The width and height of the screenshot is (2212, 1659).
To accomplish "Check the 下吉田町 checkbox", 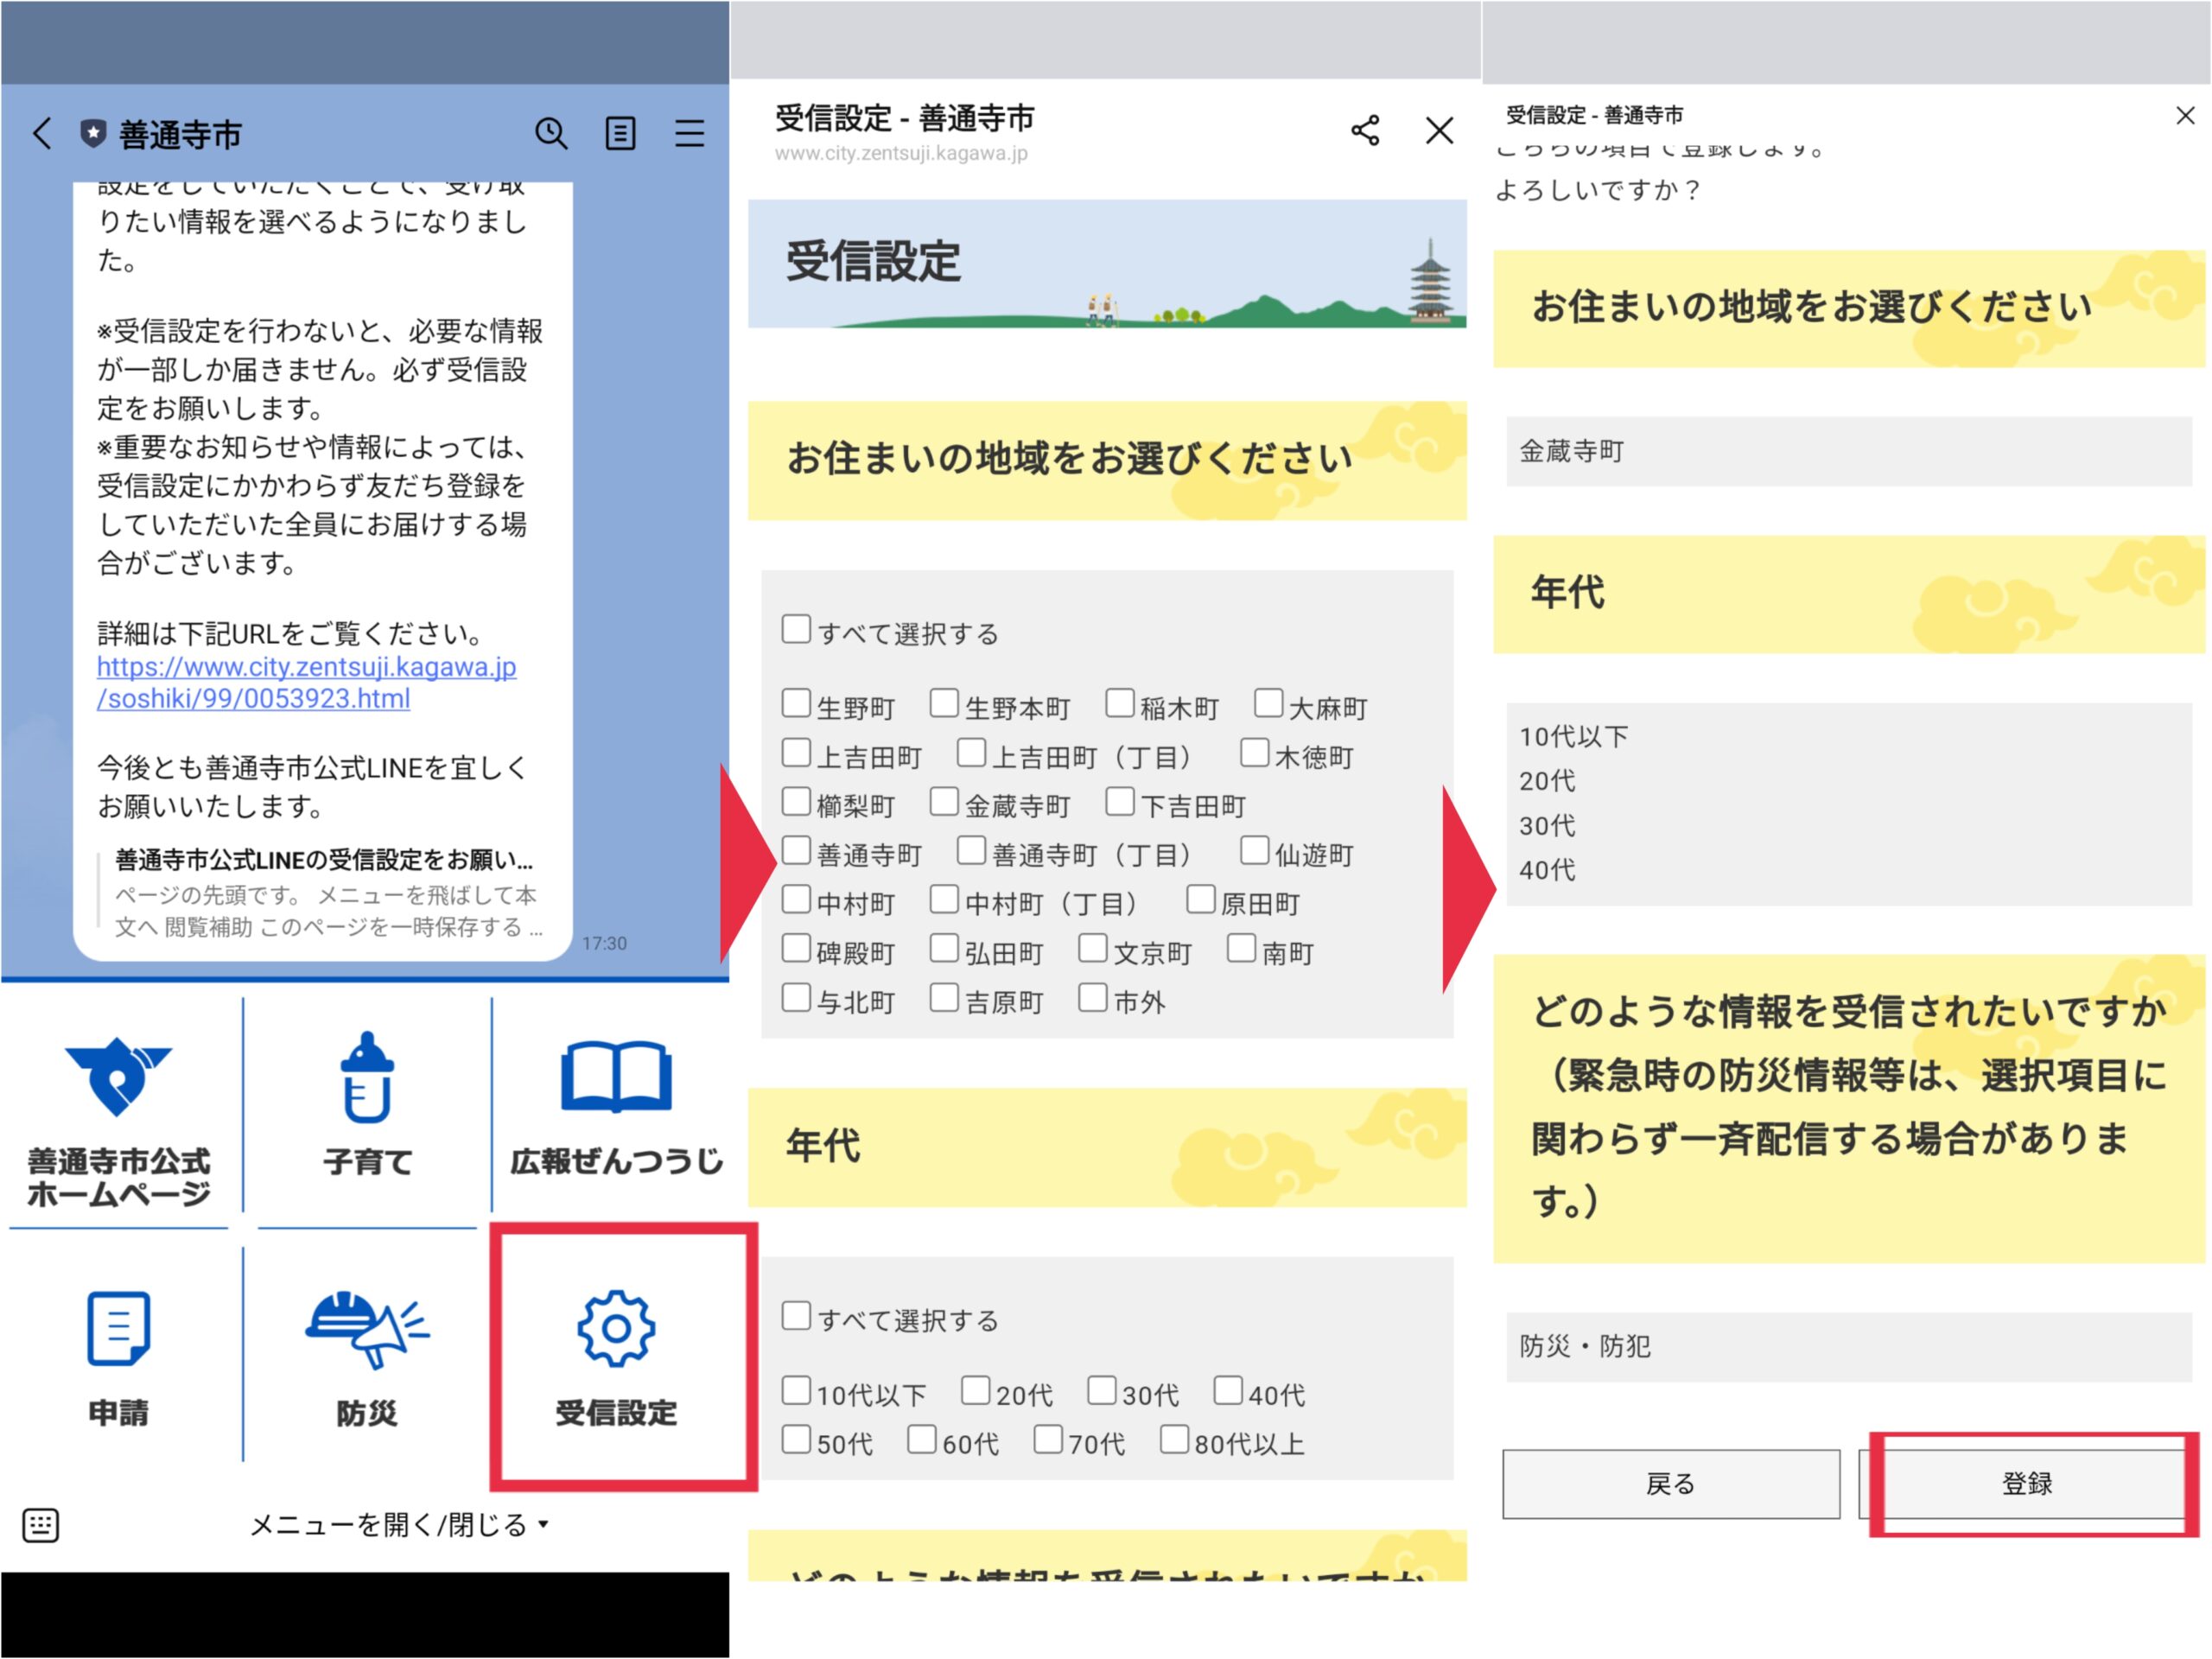I will pyautogui.click(x=1120, y=801).
